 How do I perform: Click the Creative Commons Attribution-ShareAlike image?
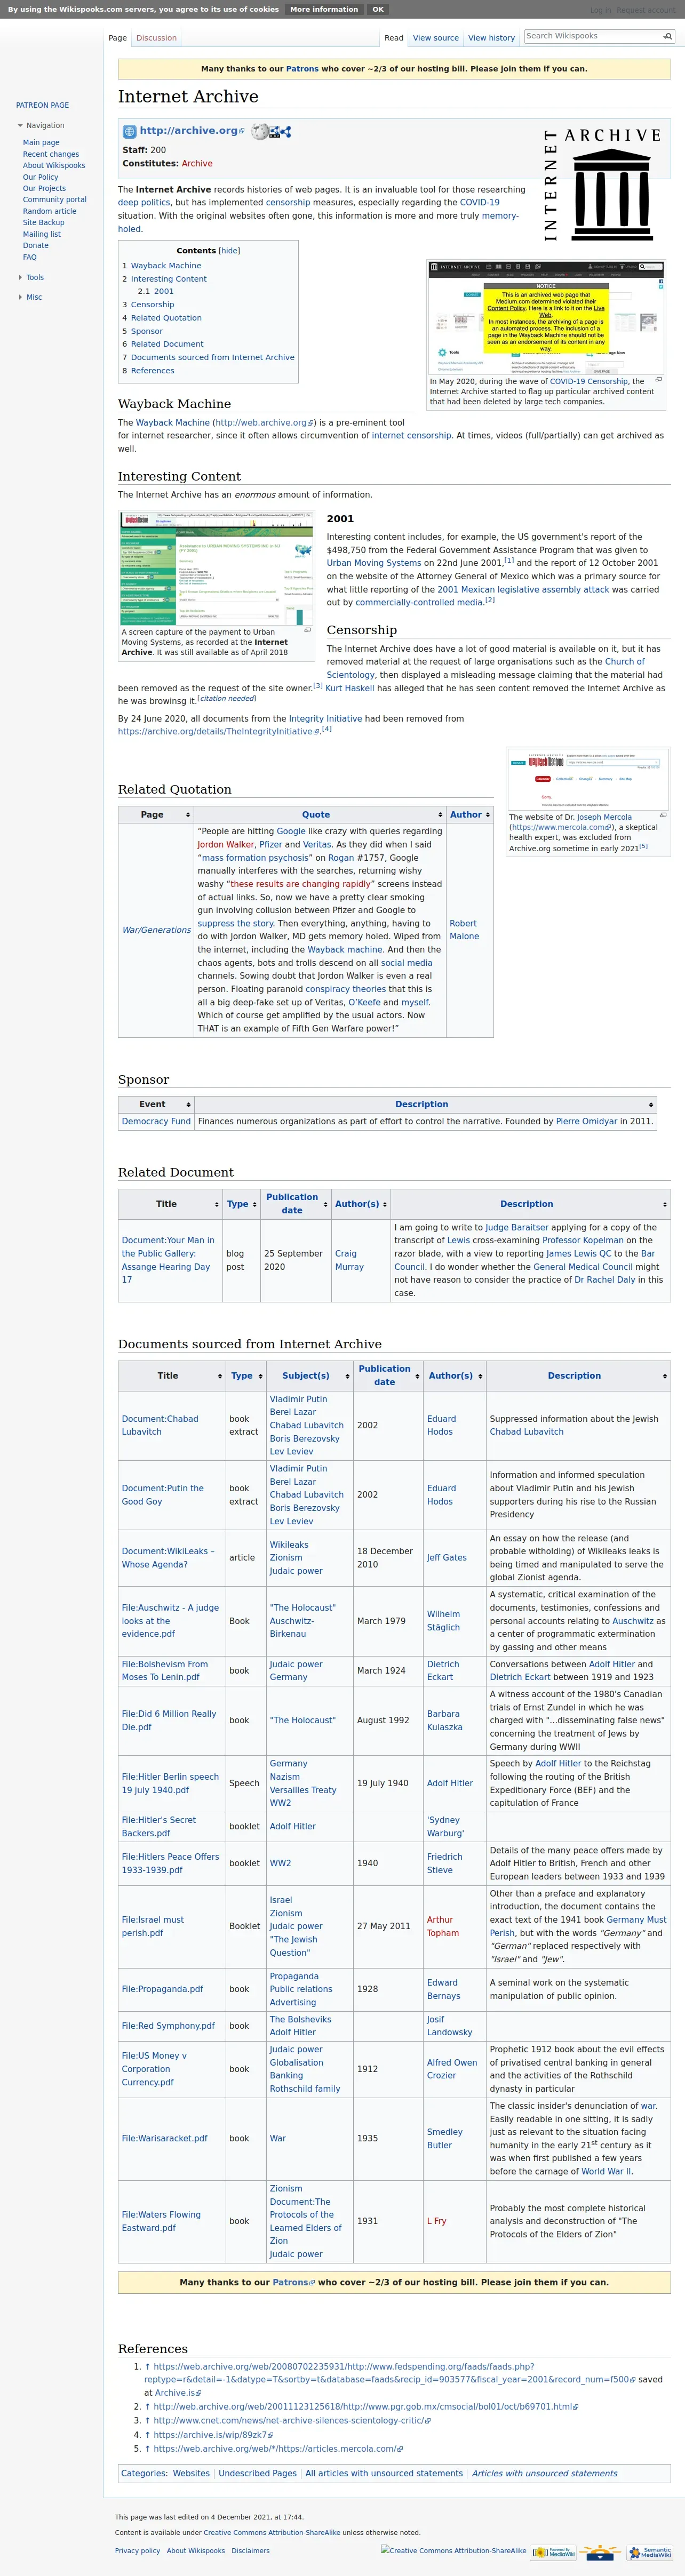tap(453, 2550)
